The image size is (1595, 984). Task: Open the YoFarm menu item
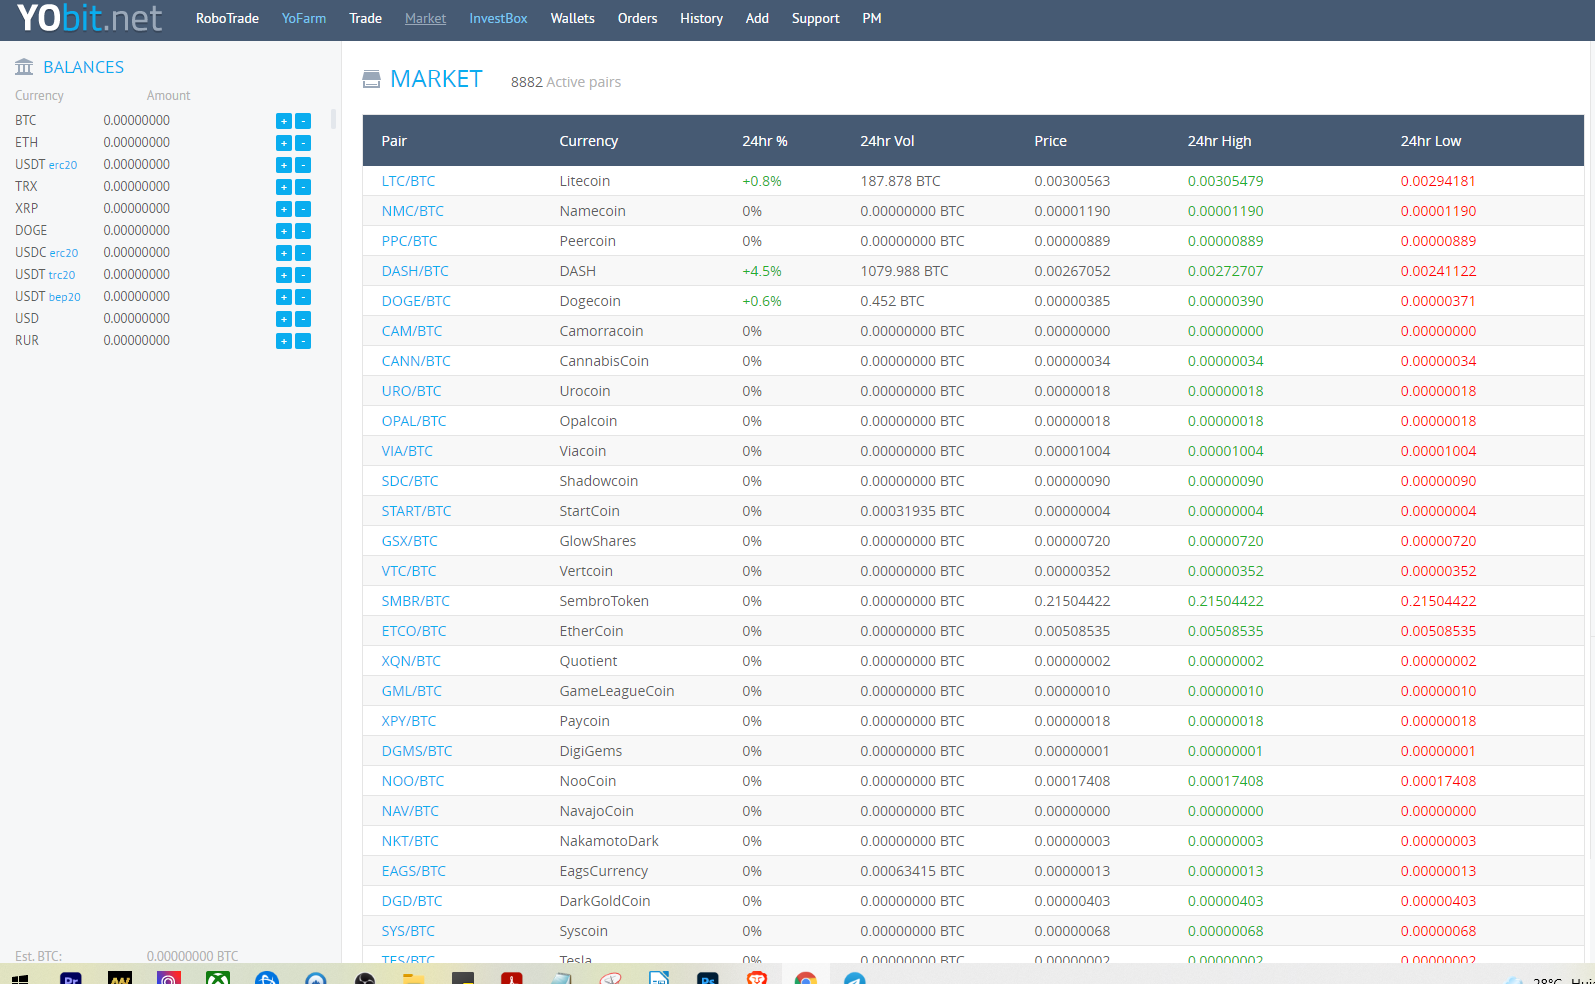(x=304, y=18)
